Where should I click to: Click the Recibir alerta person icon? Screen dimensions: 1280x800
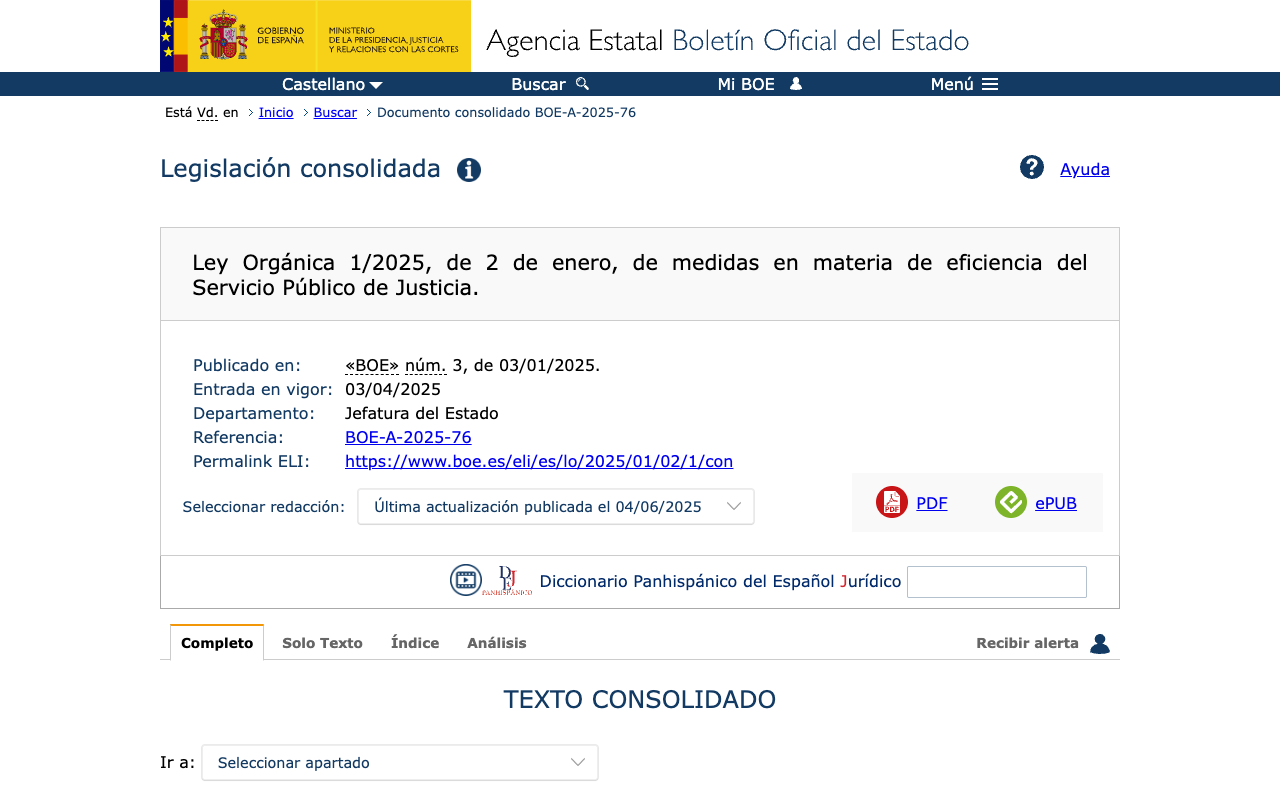click(x=1100, y=644)
